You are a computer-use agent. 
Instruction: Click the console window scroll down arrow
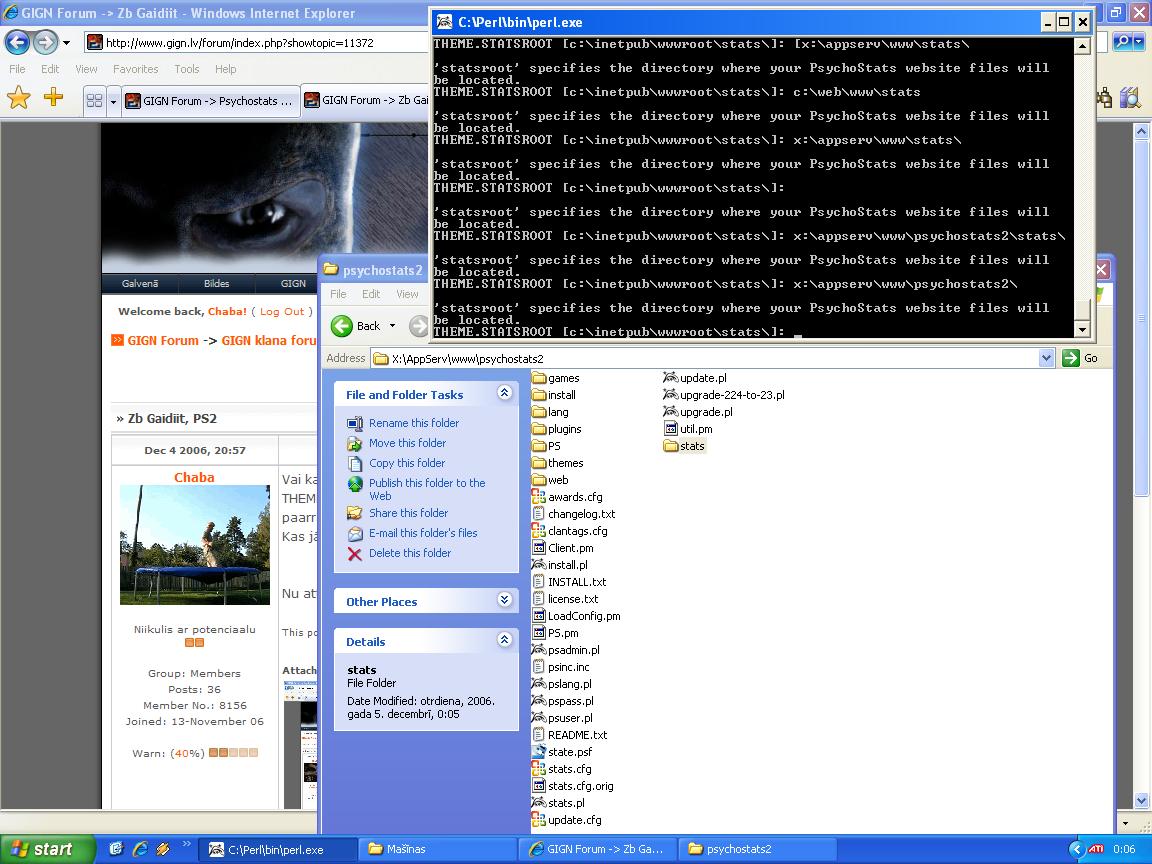[1081, 329]
